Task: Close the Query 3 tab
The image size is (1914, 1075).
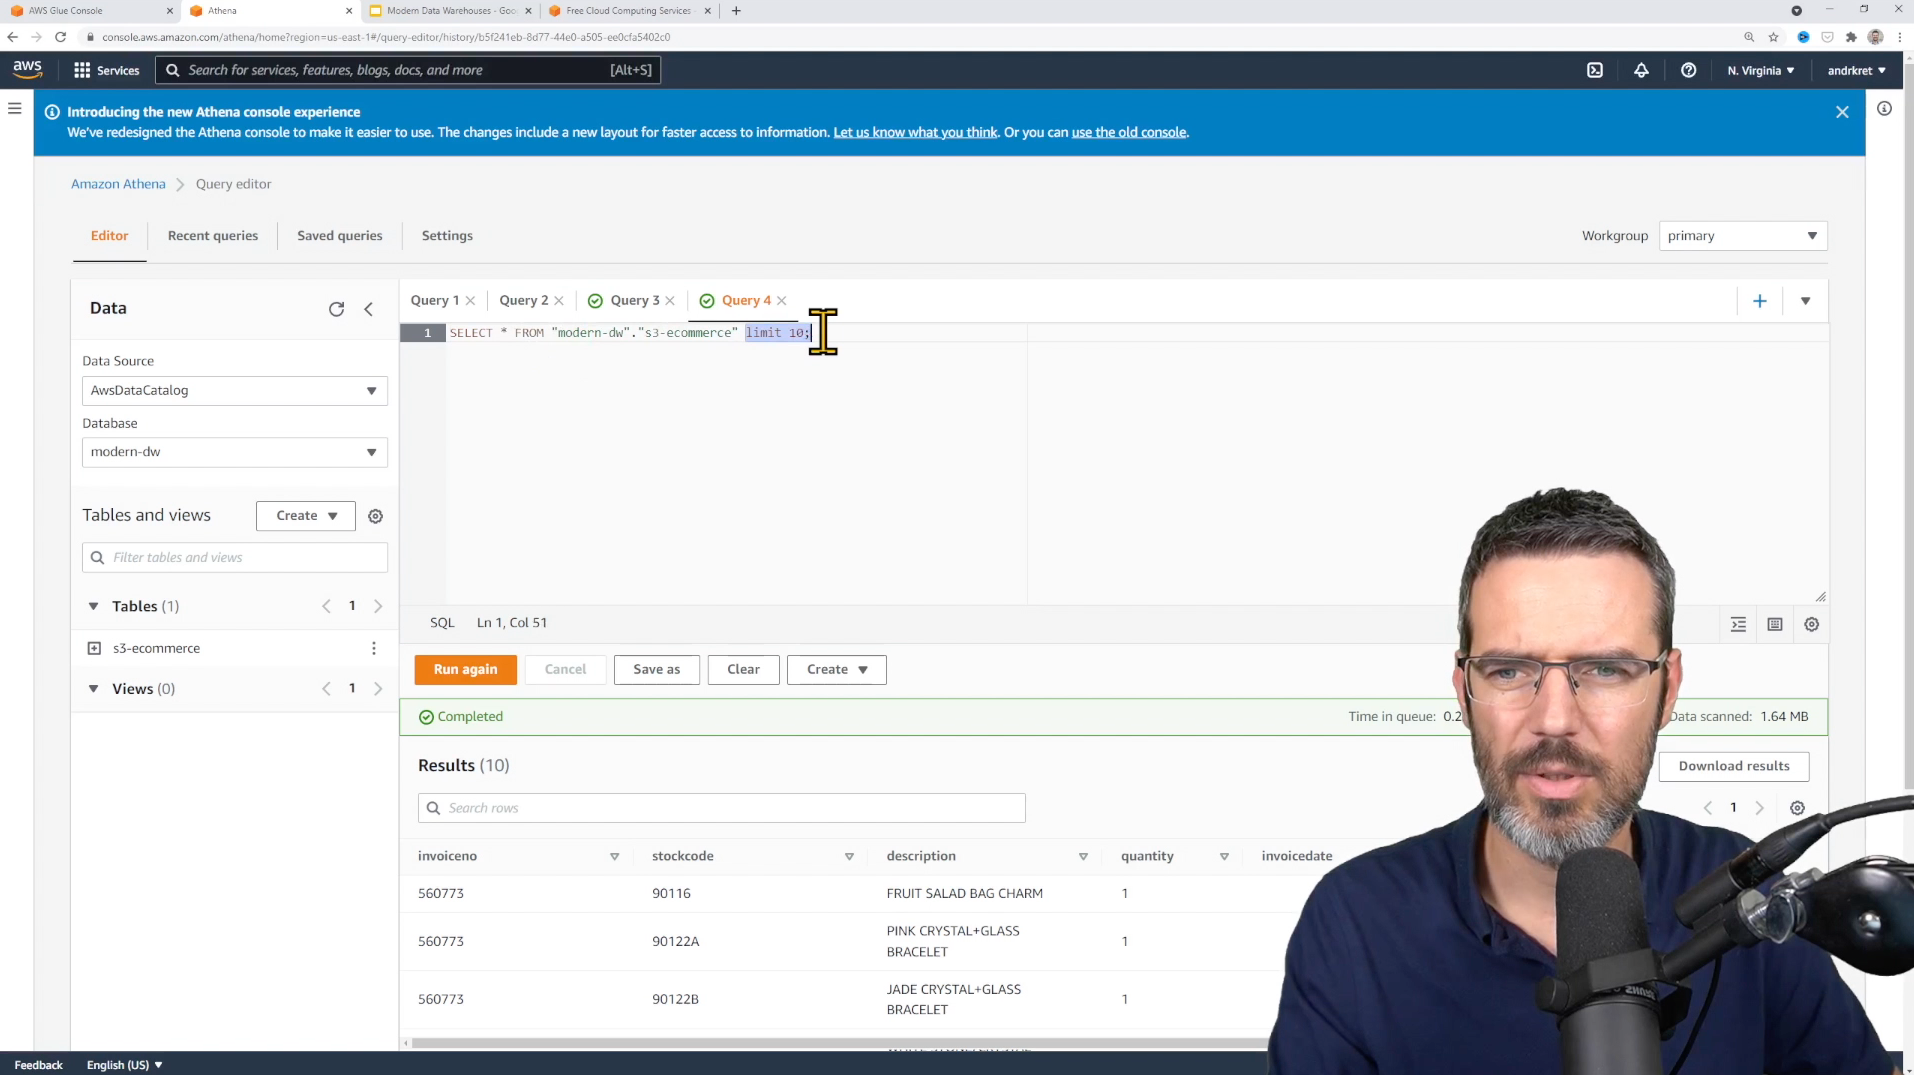Action: point(670,301)
